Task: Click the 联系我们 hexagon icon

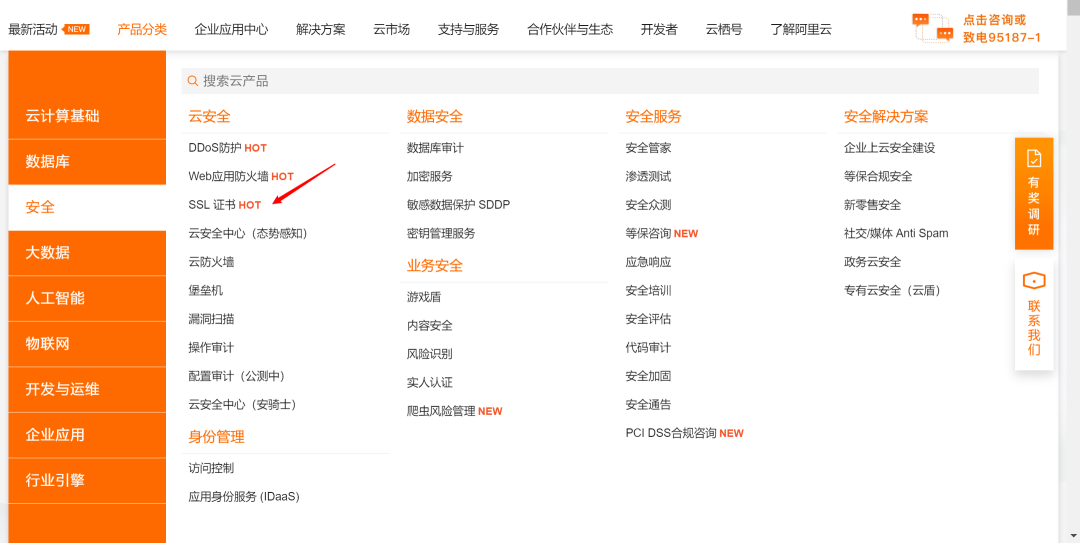Action: click(x=1034, y=281)
